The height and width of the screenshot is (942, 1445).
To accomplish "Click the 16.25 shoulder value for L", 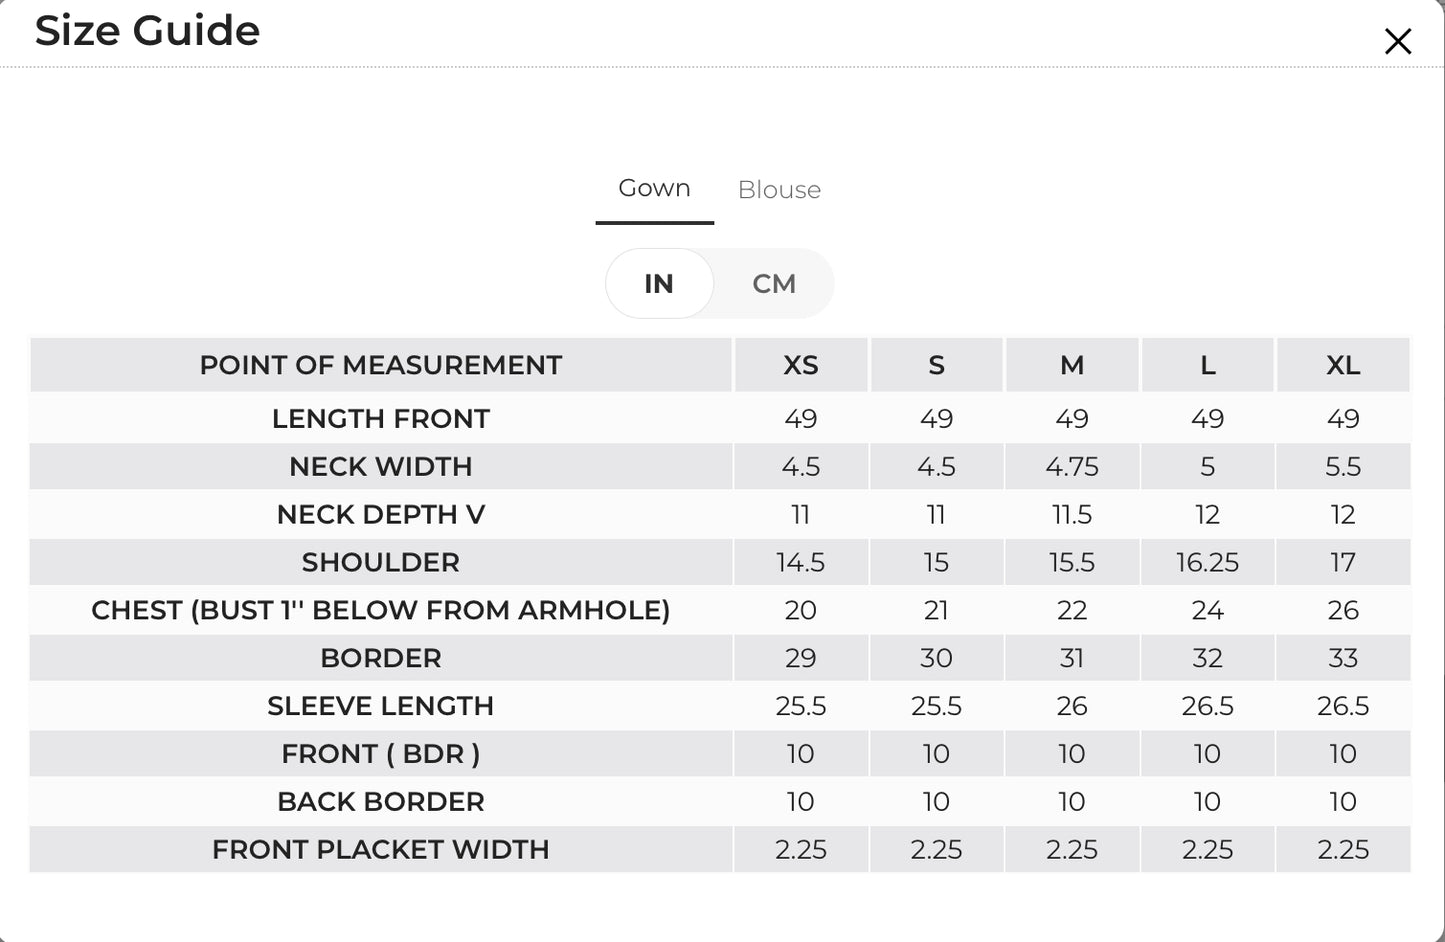I will (x=1207, y=563).
